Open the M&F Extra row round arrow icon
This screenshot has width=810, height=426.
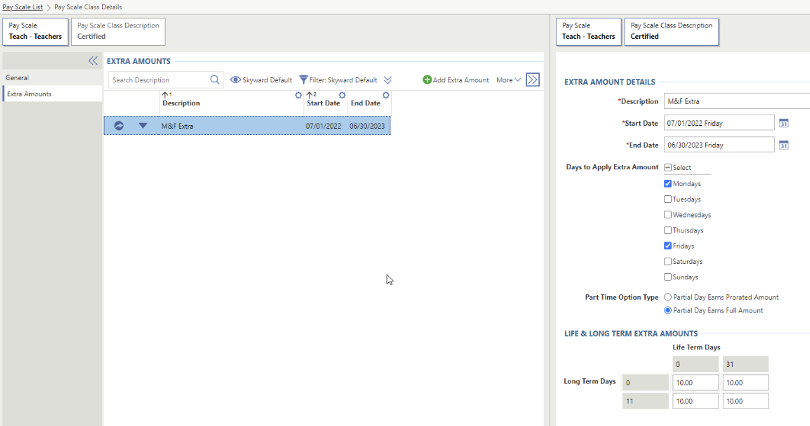point(119,126)
